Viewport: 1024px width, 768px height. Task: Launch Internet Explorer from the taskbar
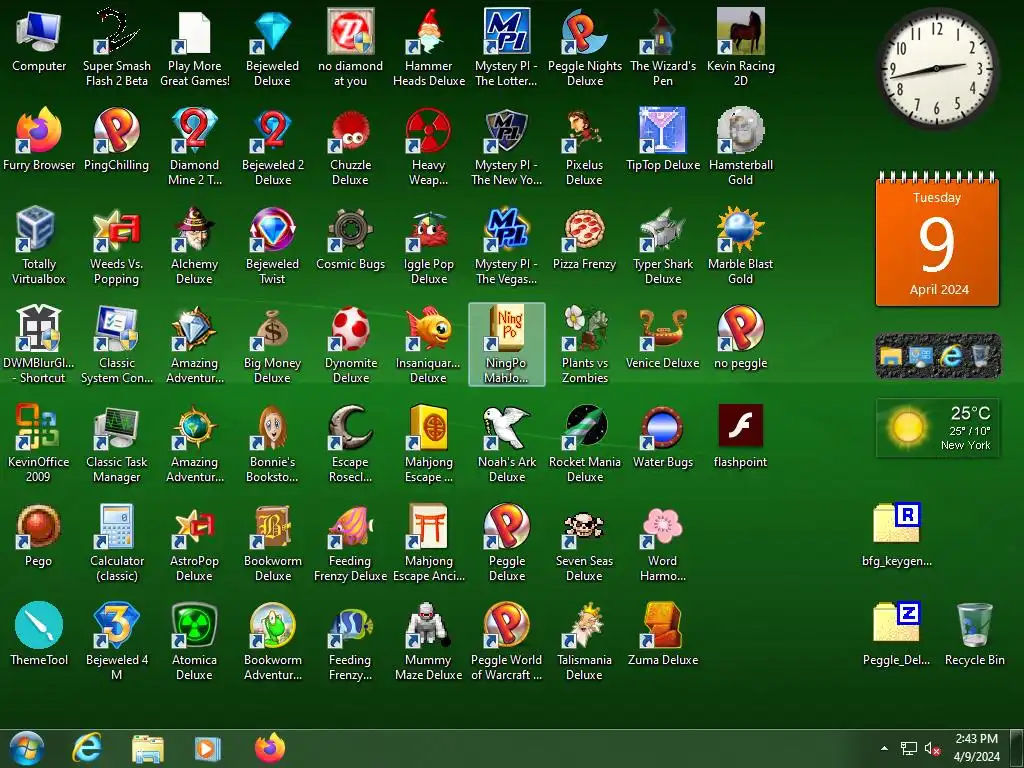point(87,748)
